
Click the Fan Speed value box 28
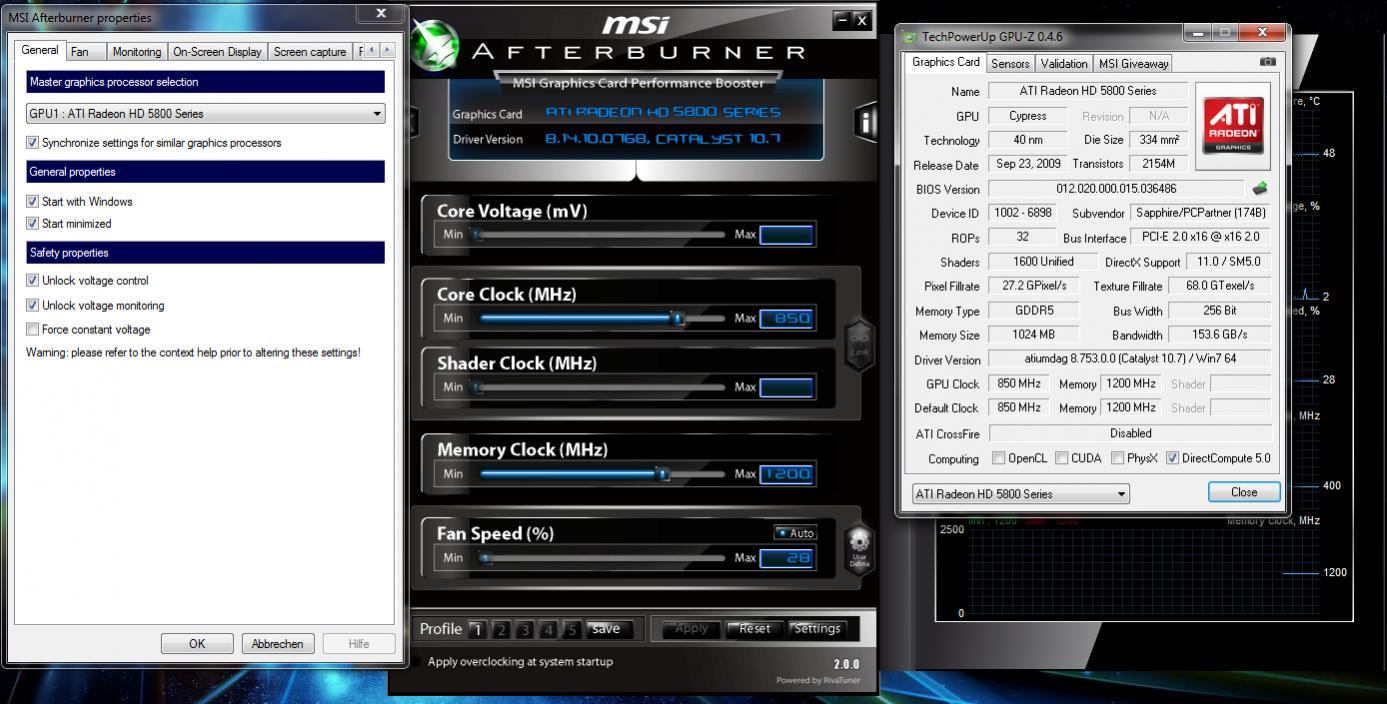(787, 558)
